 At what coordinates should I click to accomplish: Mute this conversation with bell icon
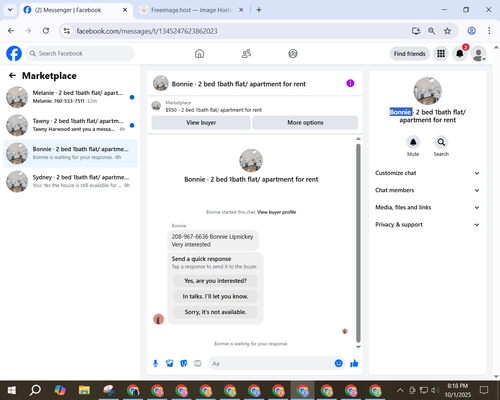coord(413,142)
